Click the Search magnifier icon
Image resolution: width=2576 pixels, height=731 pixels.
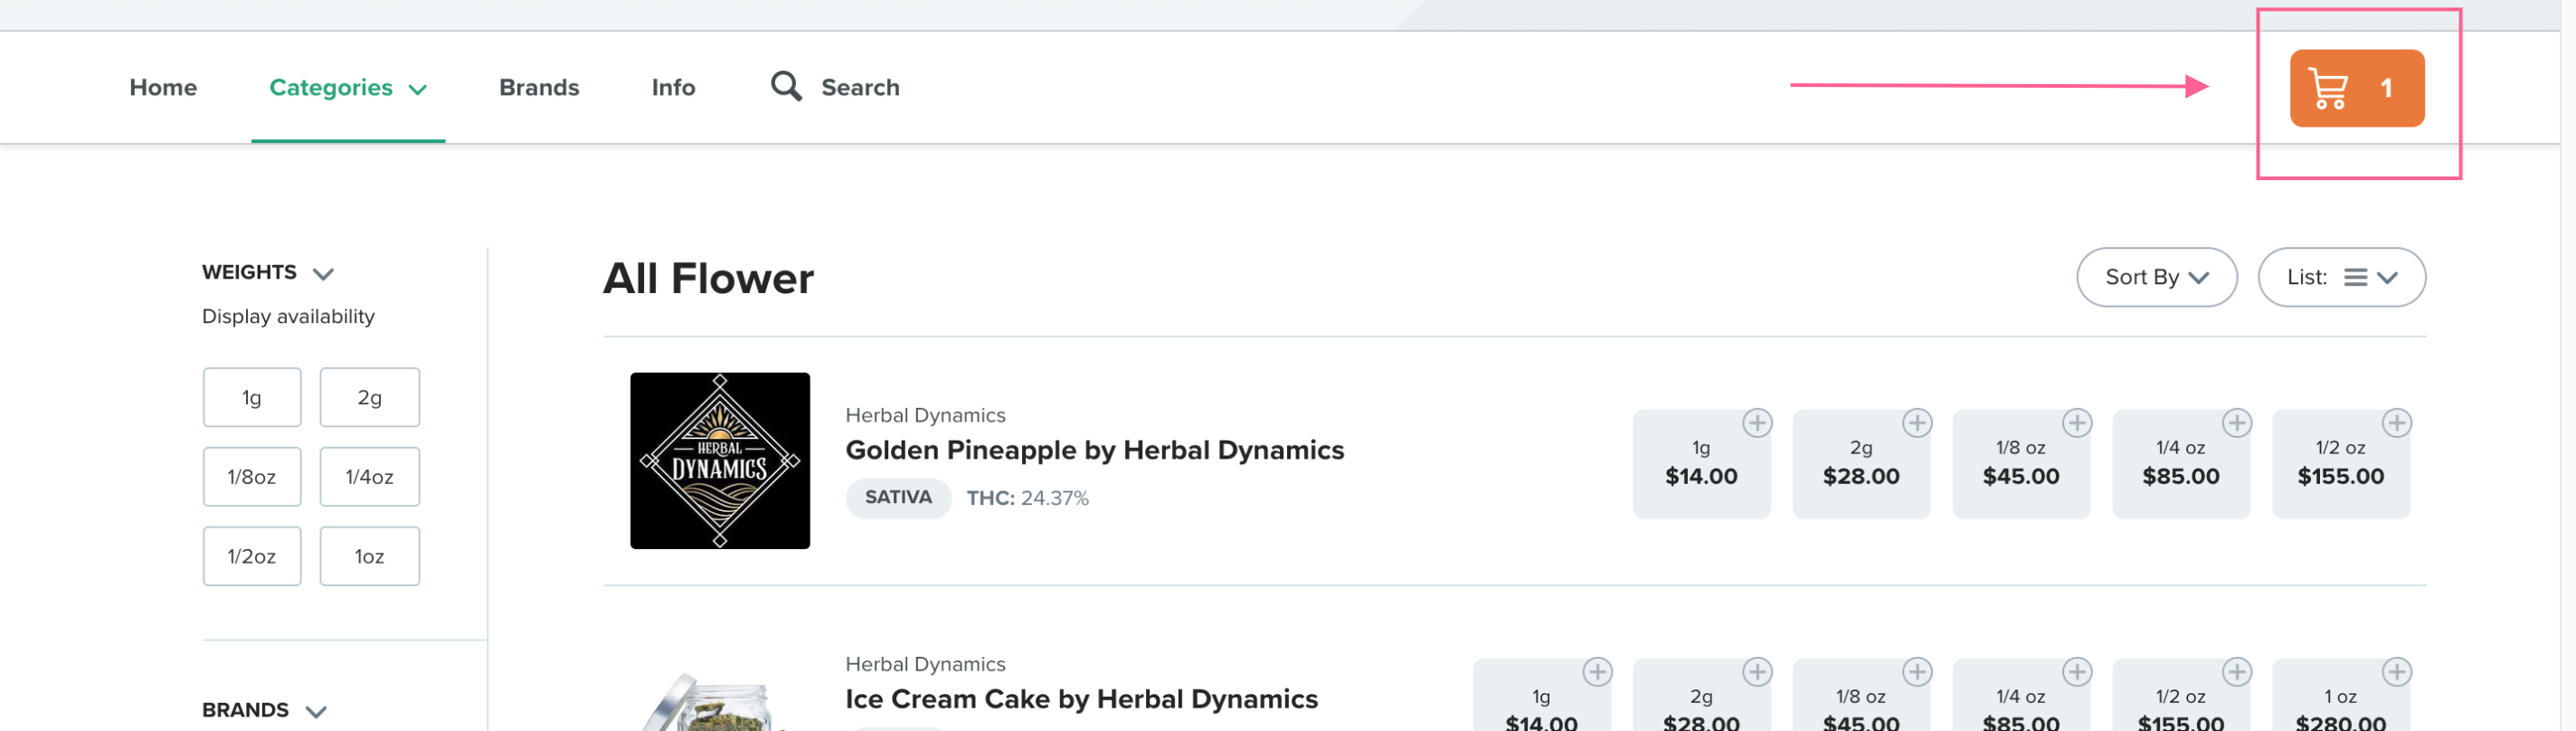point(786,87)
